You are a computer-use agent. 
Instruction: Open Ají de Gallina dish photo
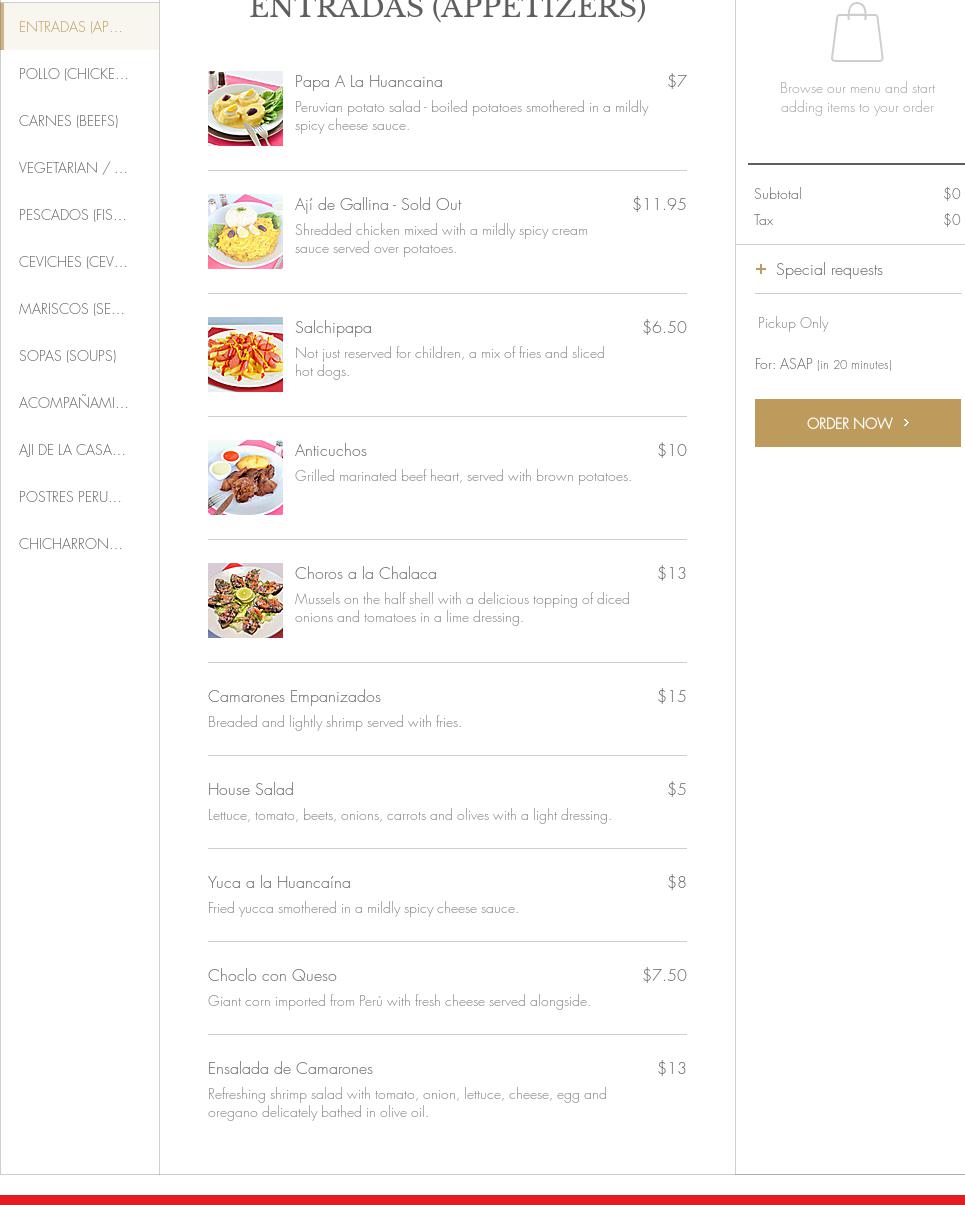(x=245, y=231)
